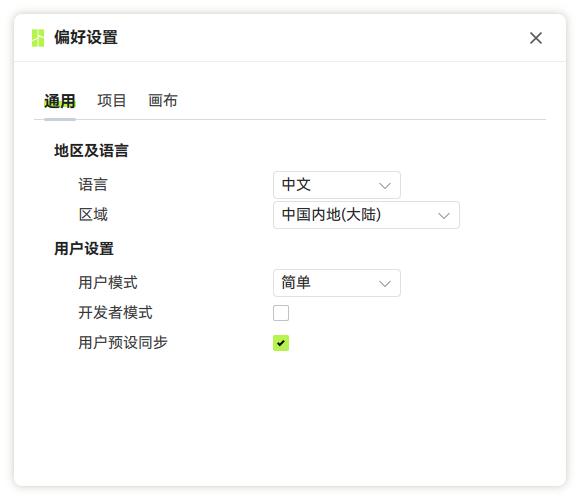Viewport: 580px width, 500px height.
Task: Click the 用户预设同步 label text
Action: [123, 342]
